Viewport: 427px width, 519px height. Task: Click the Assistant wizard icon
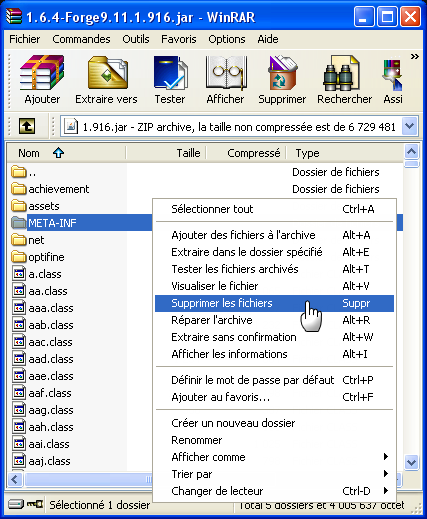coord(393,75)
